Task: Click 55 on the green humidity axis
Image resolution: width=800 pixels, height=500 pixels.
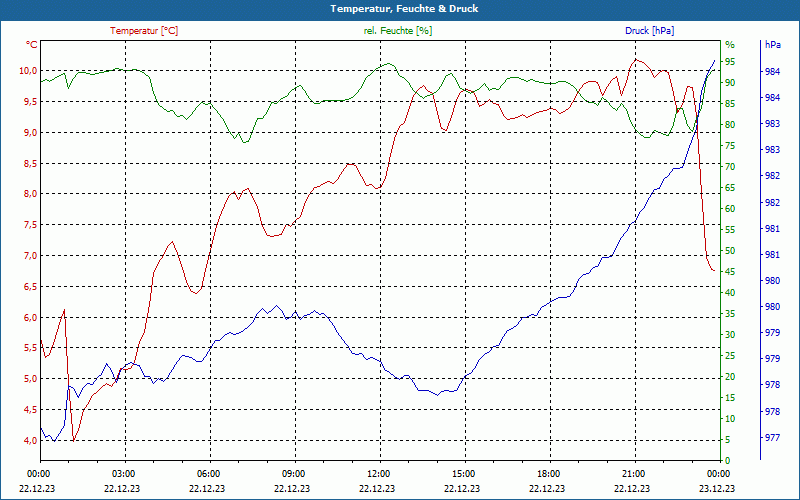Action: point(730,230)
